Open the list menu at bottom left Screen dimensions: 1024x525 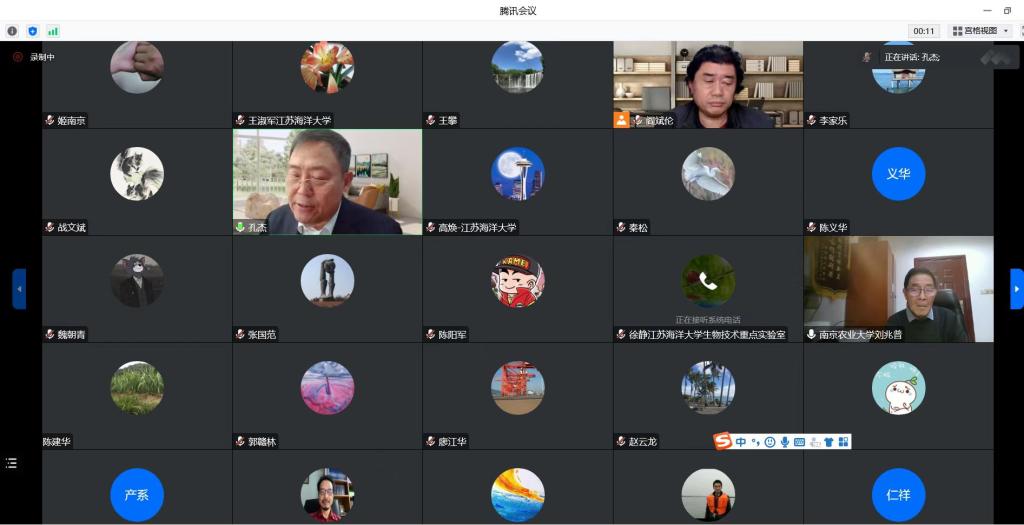[12, 463]
